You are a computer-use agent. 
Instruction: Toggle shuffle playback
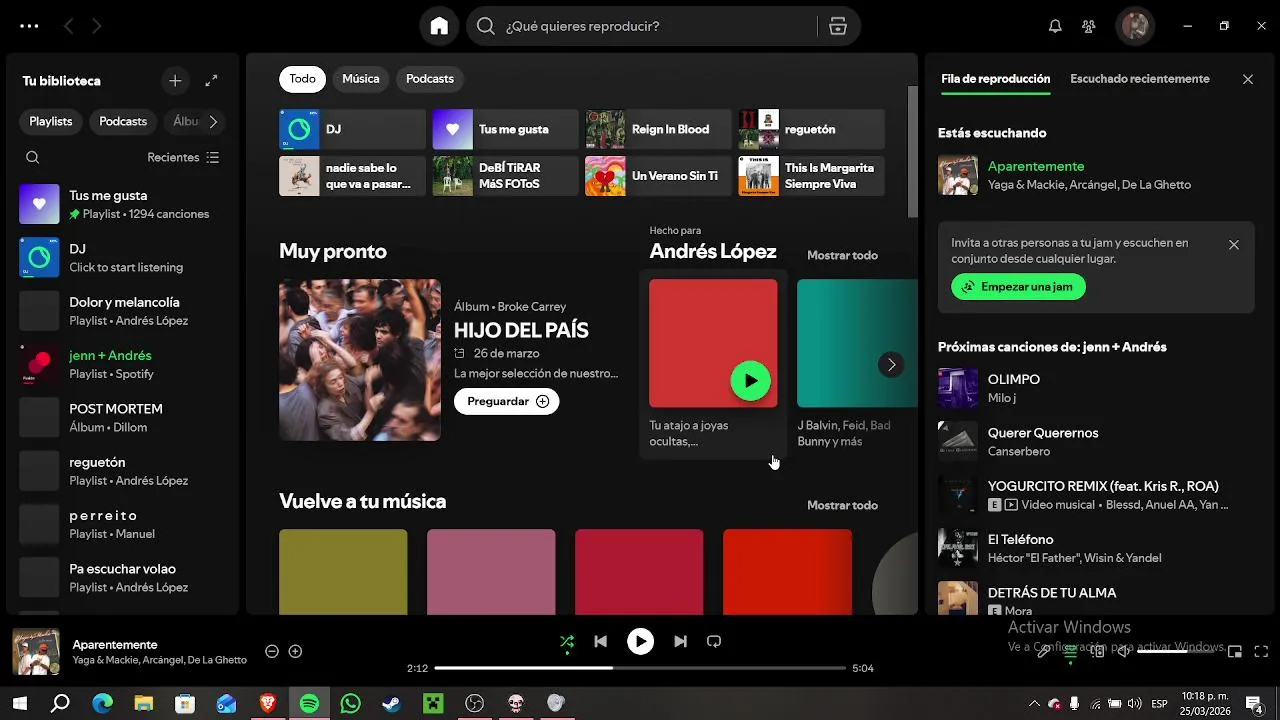point(567,642)
